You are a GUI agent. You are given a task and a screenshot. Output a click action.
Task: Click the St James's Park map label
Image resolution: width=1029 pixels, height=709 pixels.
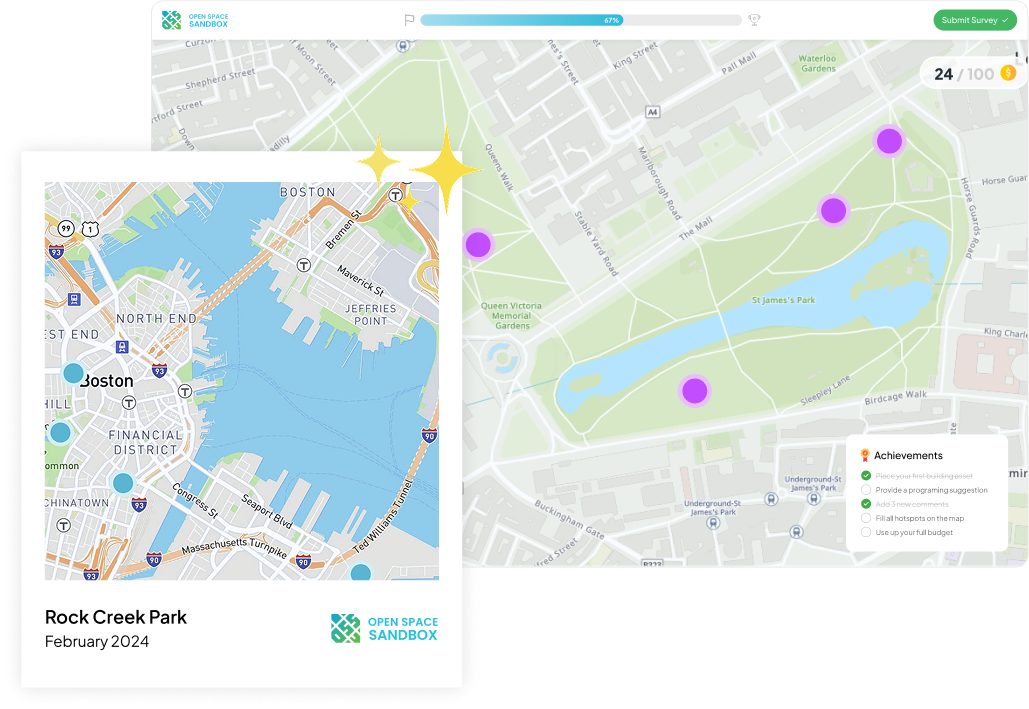(x=783, y=300)
